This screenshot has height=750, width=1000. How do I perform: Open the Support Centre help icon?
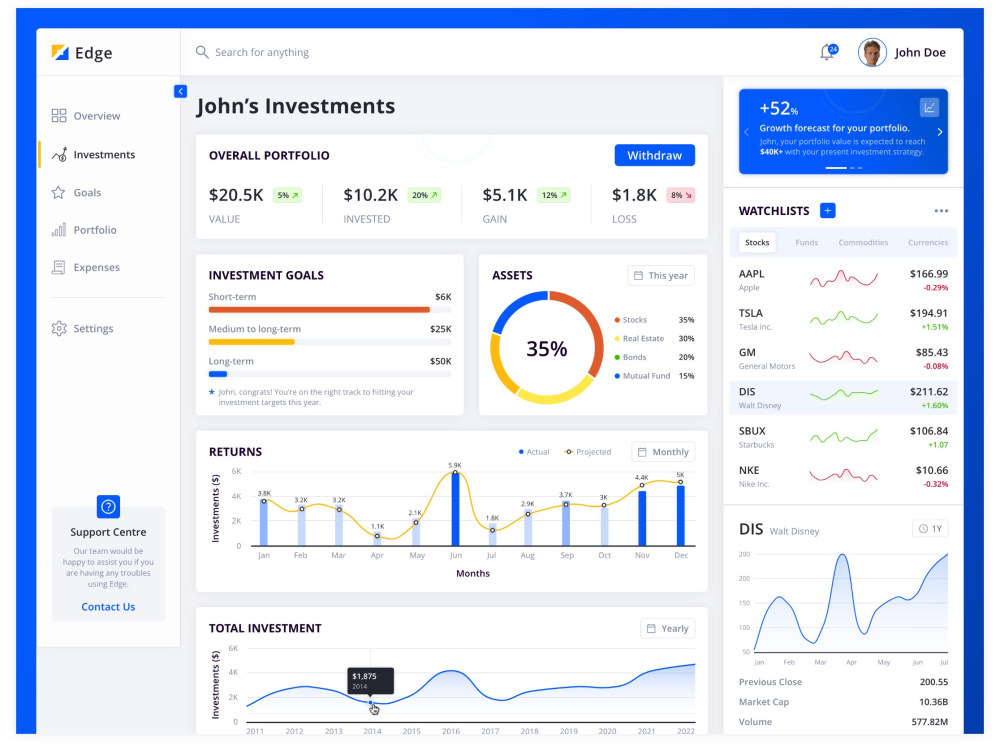click(108, 507)
